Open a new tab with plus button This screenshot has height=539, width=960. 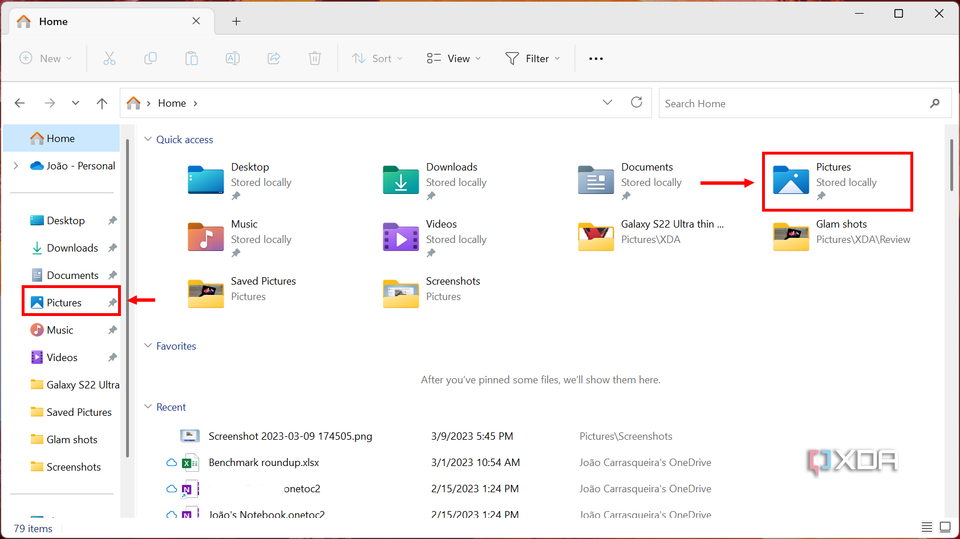coord(236,21)
